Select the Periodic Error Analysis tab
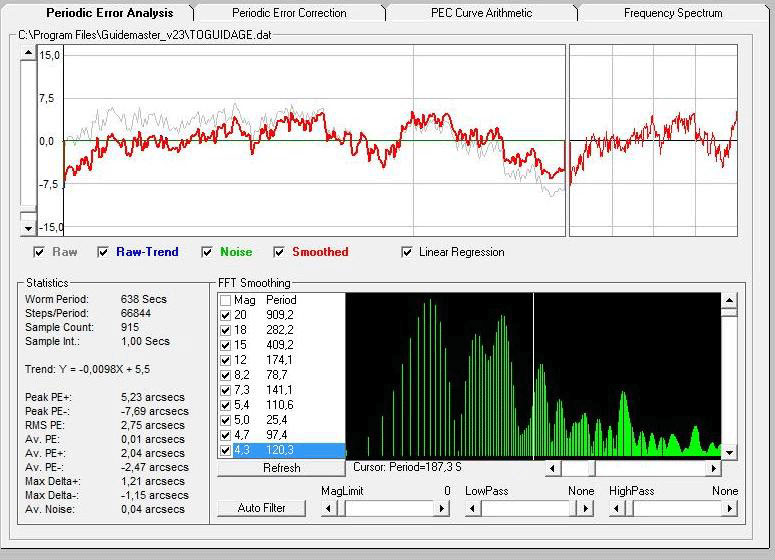 [x=110, y=13]
